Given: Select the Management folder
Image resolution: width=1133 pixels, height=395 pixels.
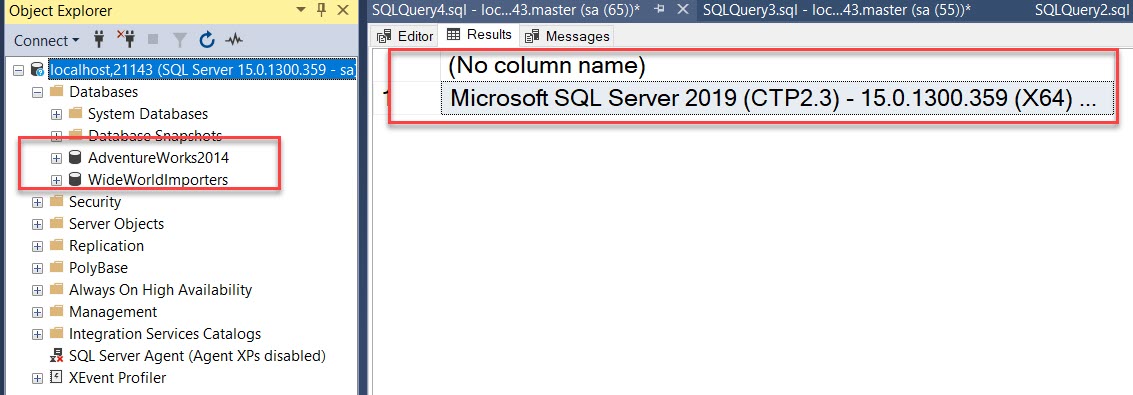Looking at the screenshot, I should [113, 312].
